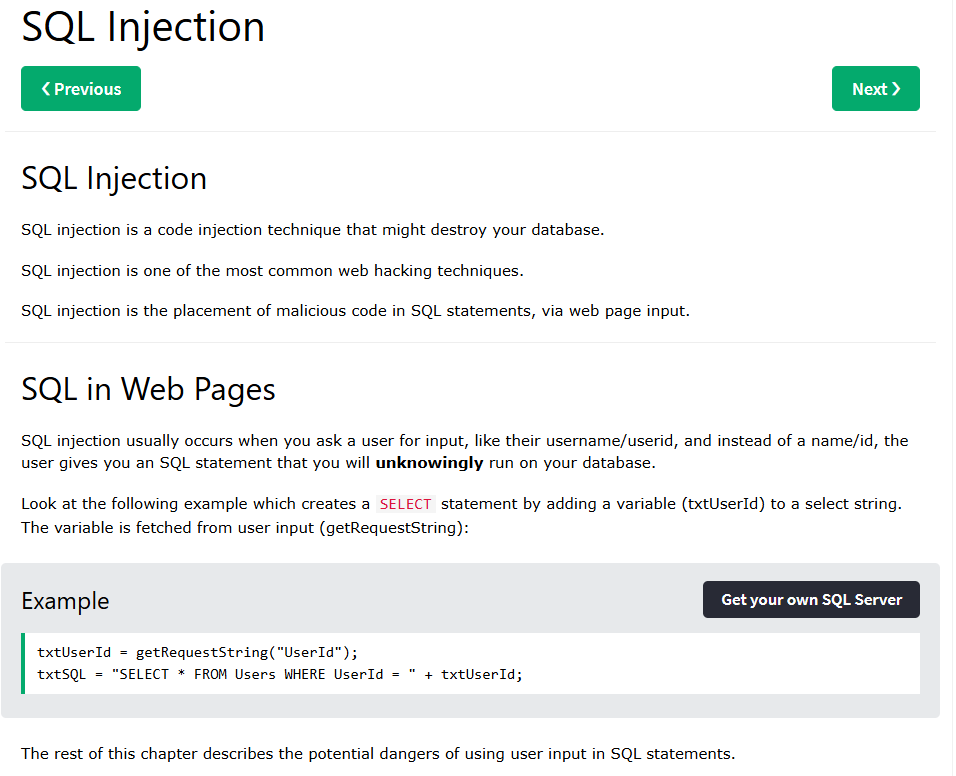Image resolution: width=956 pixels, height=776 pixels.
Task: Click the bold word unknowingly
Action: tap(429, 463)
